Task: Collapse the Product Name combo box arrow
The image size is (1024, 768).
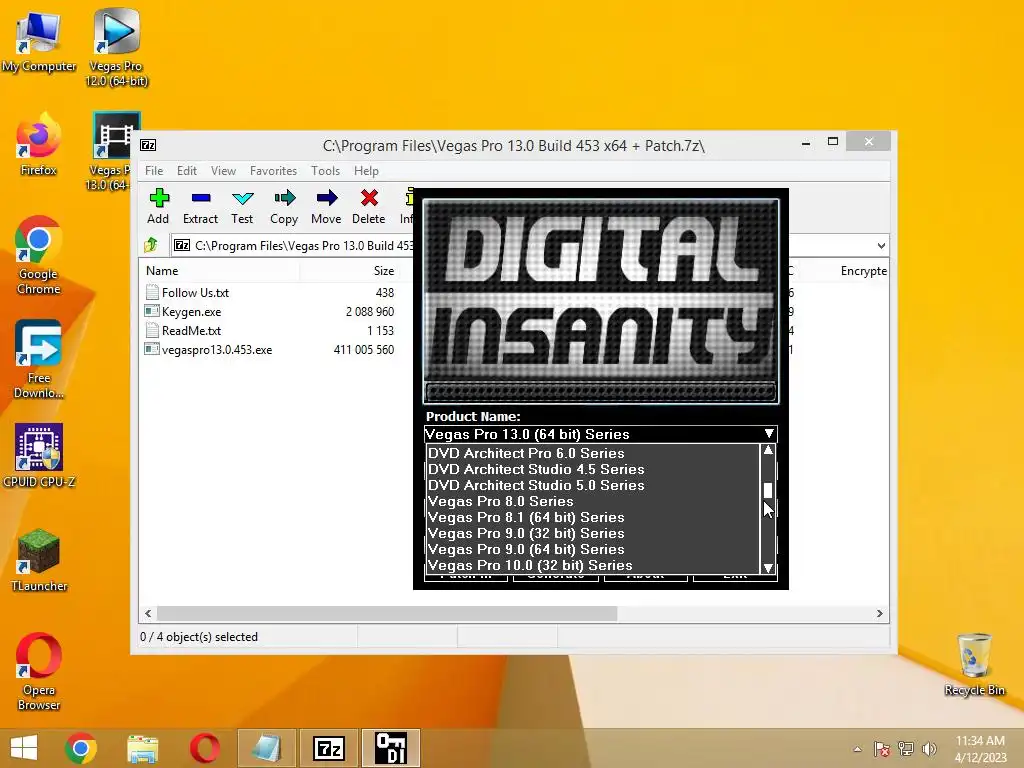Action: (769, 434)
